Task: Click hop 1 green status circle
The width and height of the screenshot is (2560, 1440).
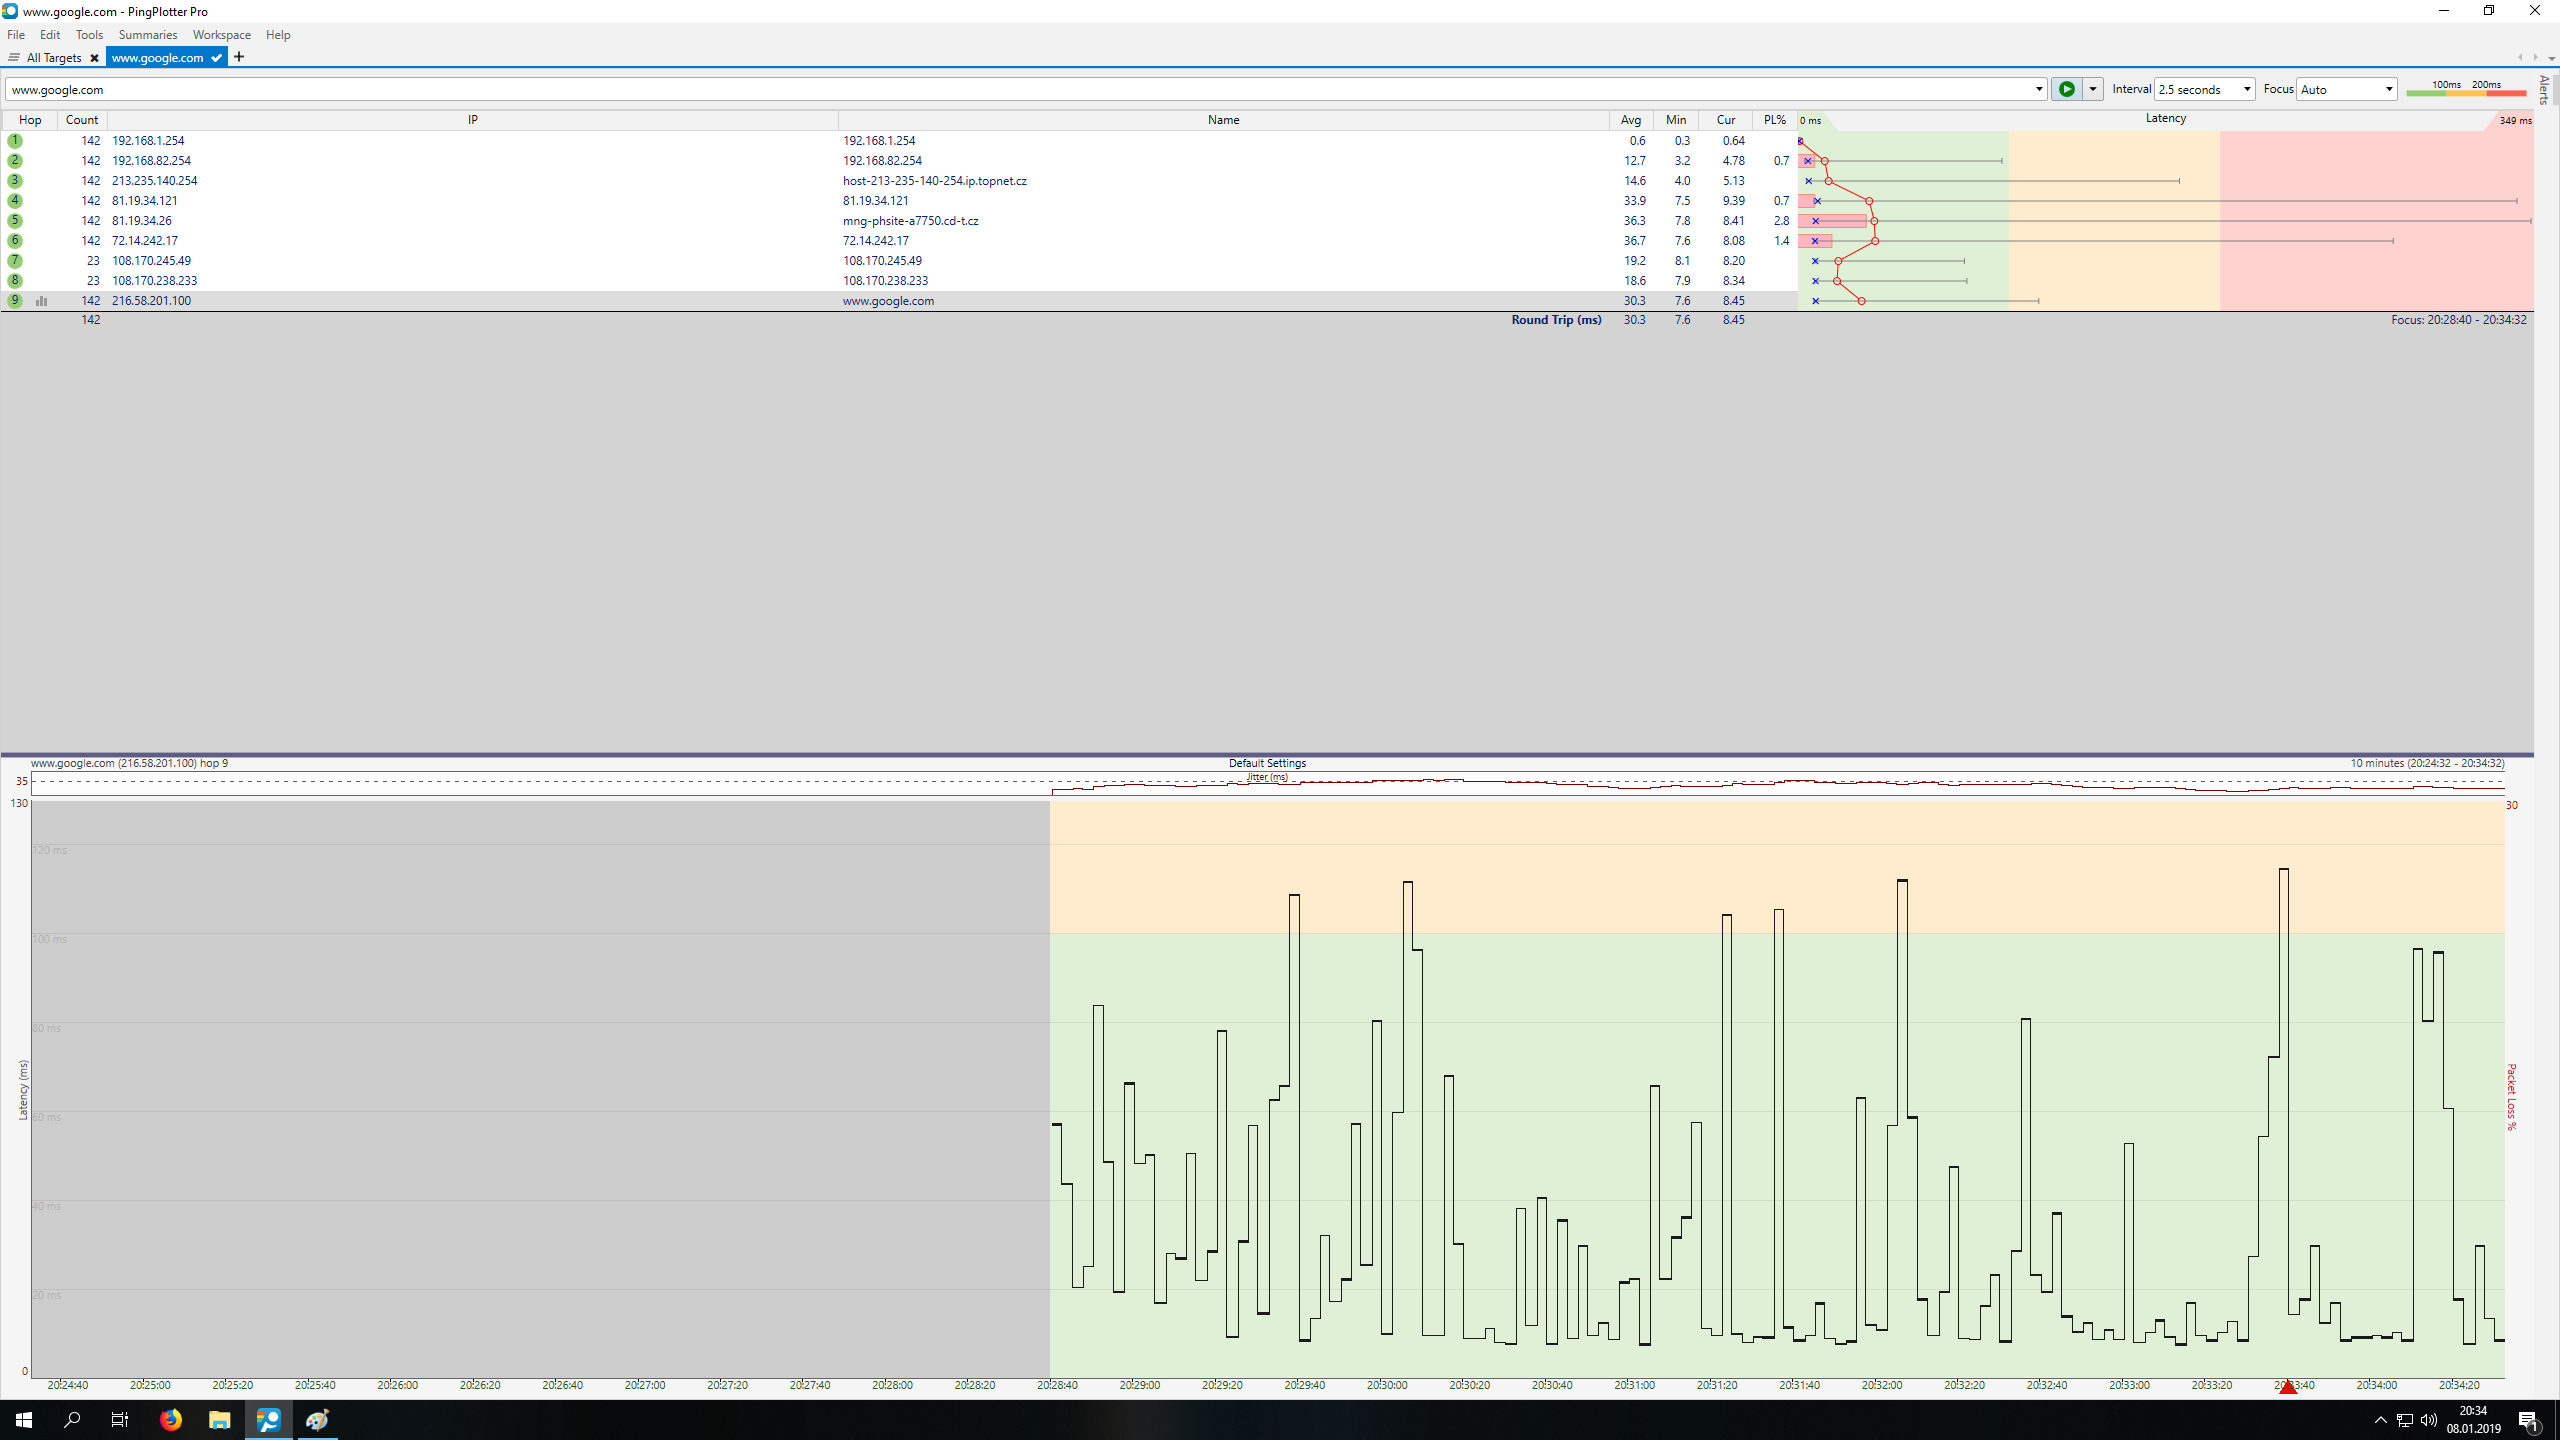Action: coord(15,141)
